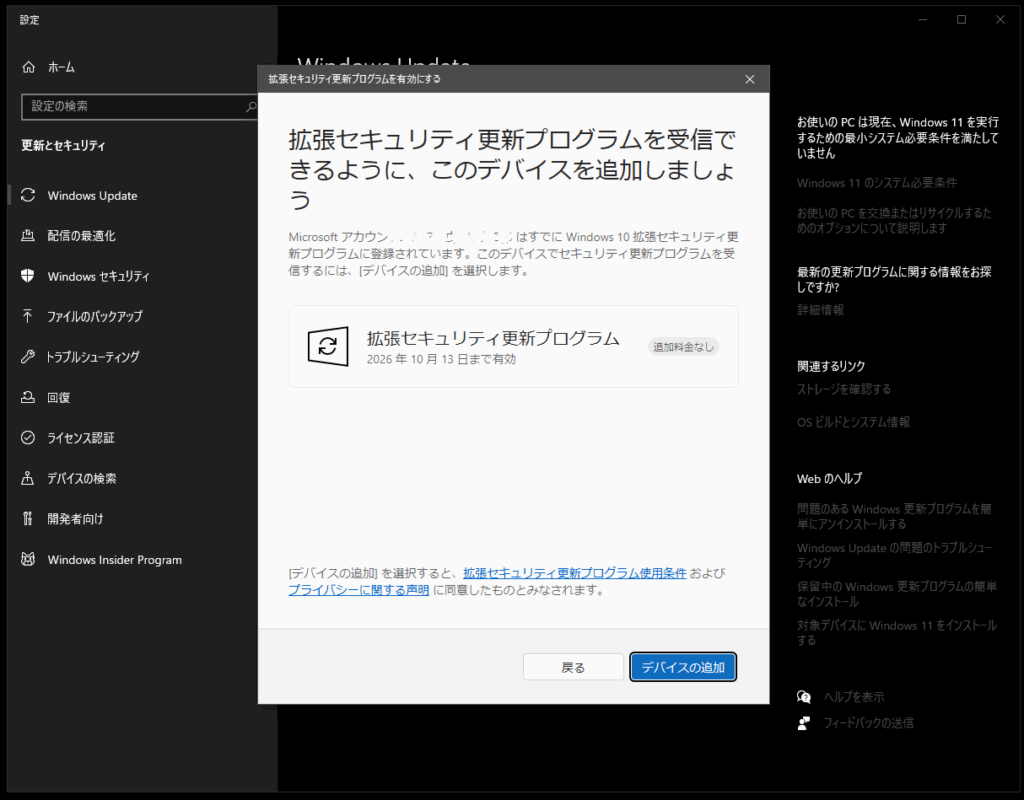Screen dimensions: 1024x800
Task: Open the Windows 11 のシステム必要条件 link
Action: click(876, 183)
